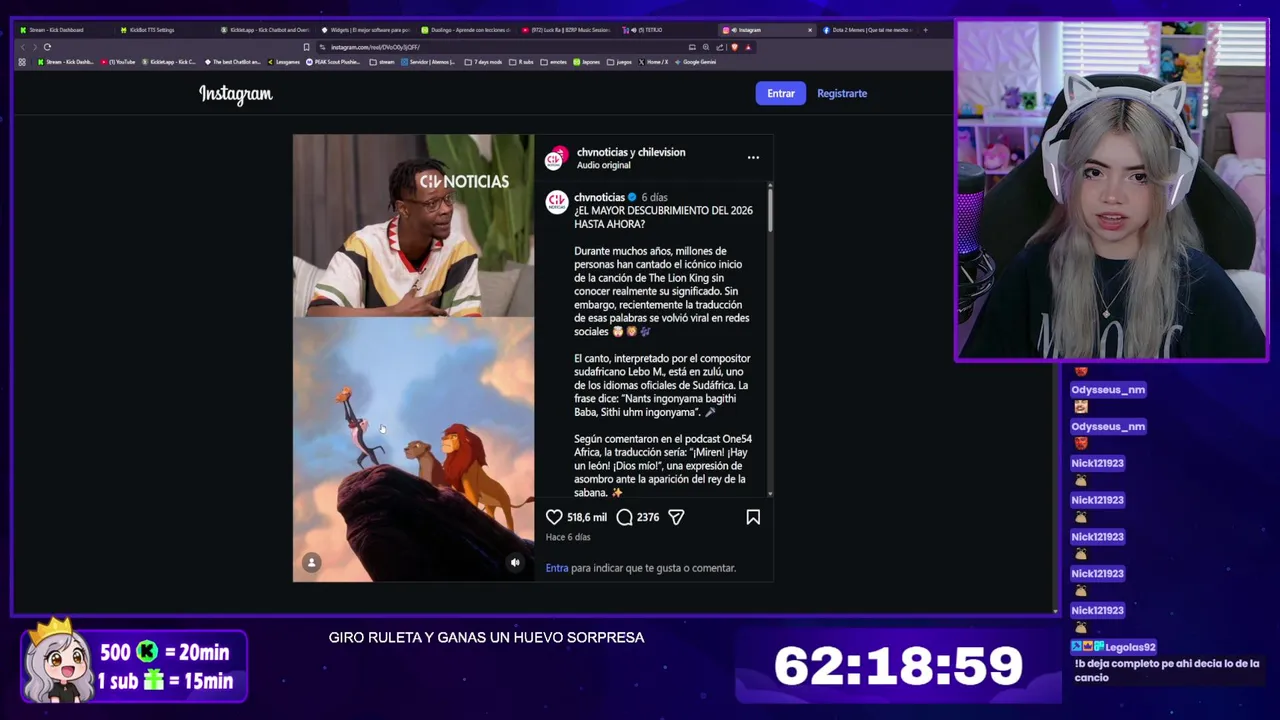
Task: Save the post with the bookmark icon
Action: coord(753,517)
